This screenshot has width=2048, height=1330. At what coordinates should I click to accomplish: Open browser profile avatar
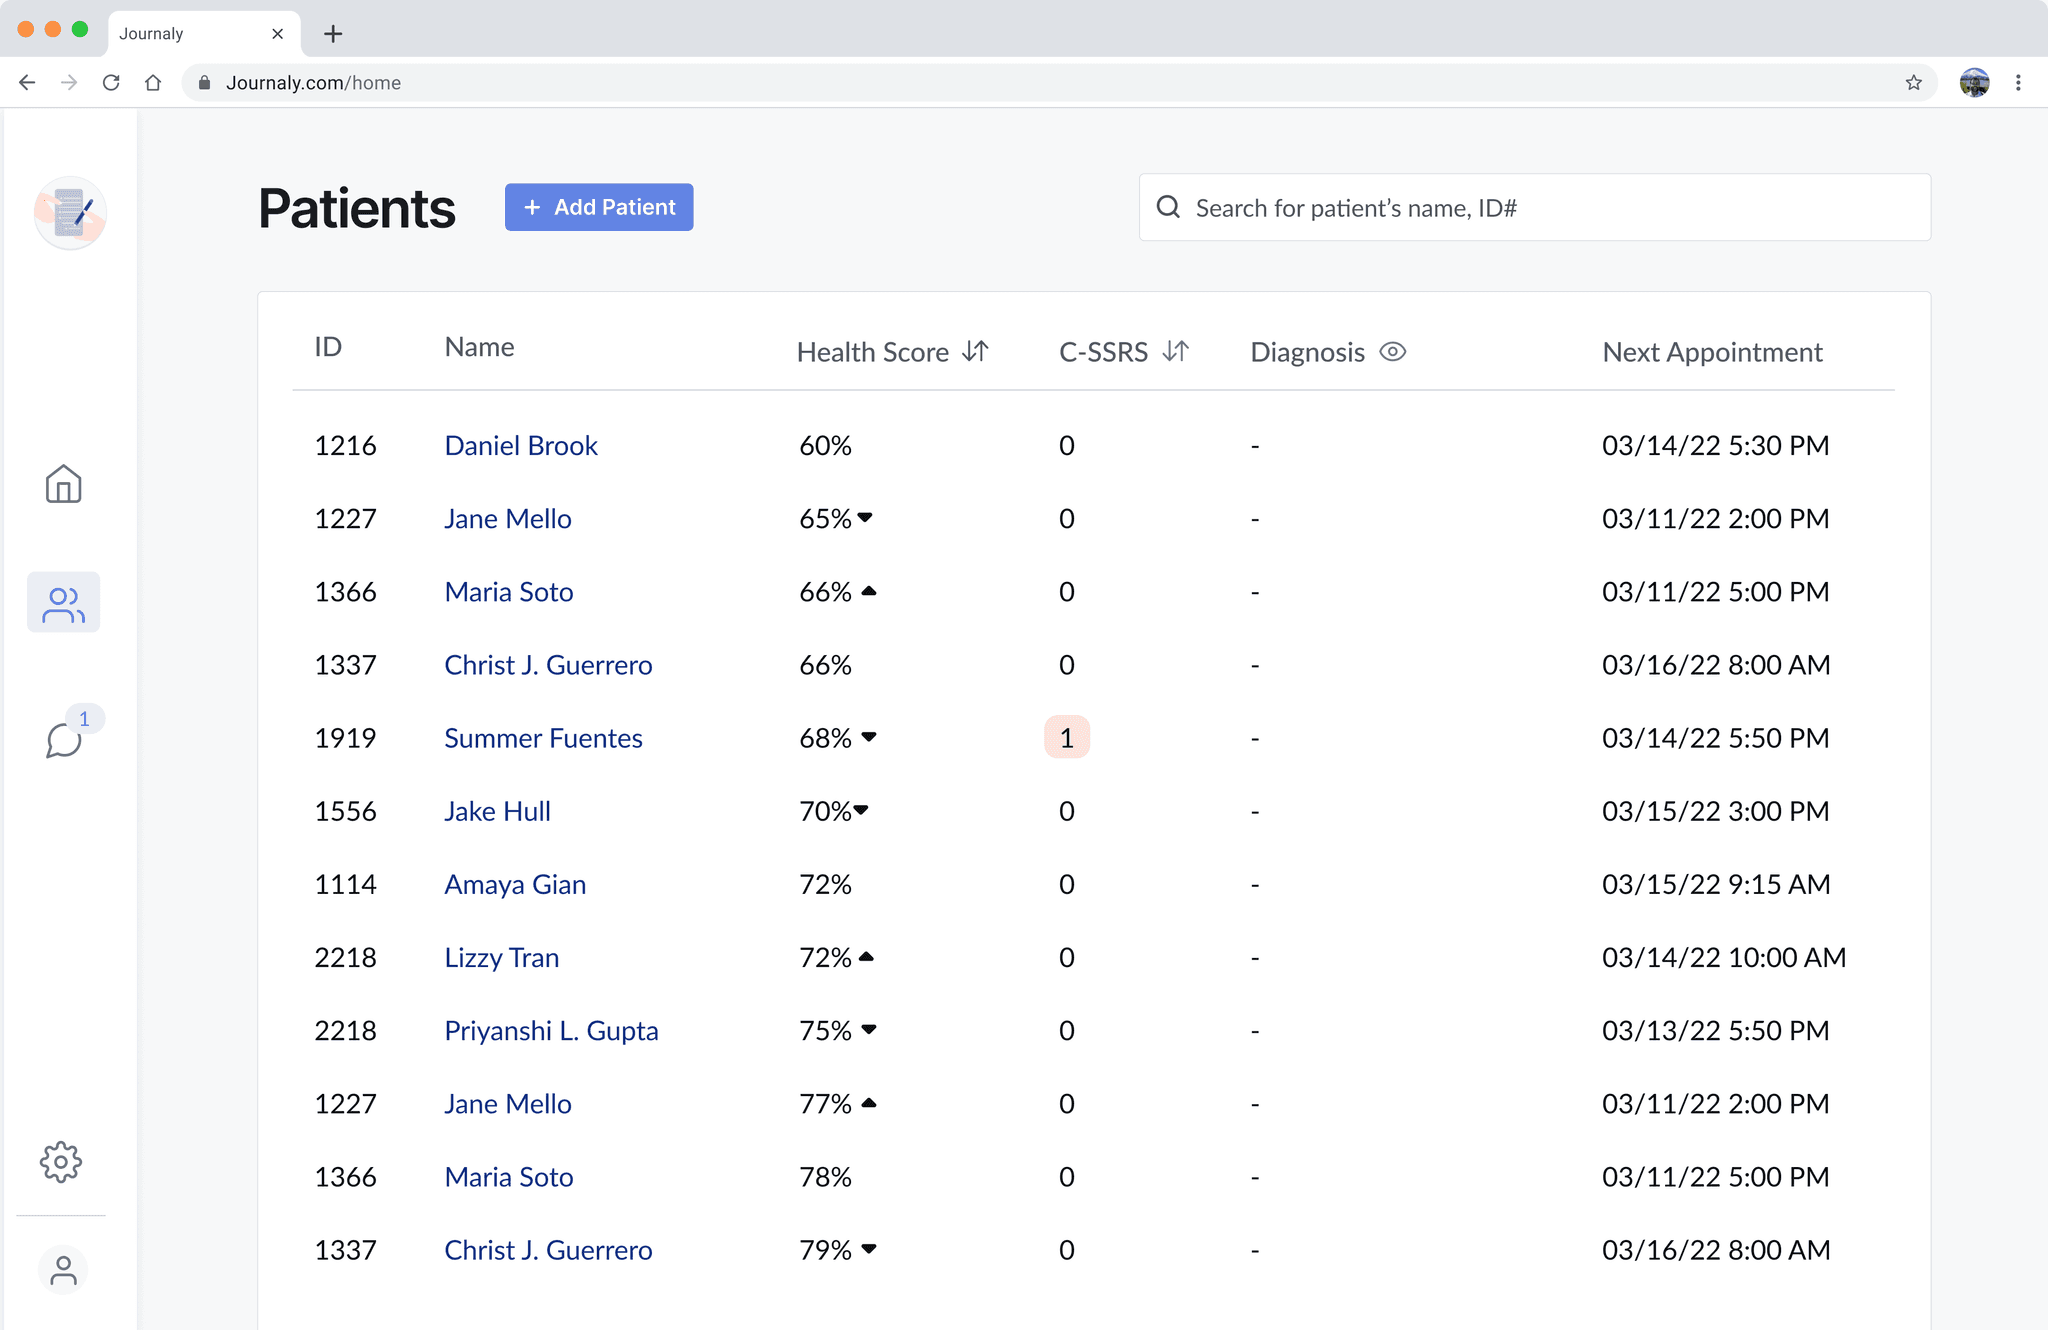[x=1974, y=83]
